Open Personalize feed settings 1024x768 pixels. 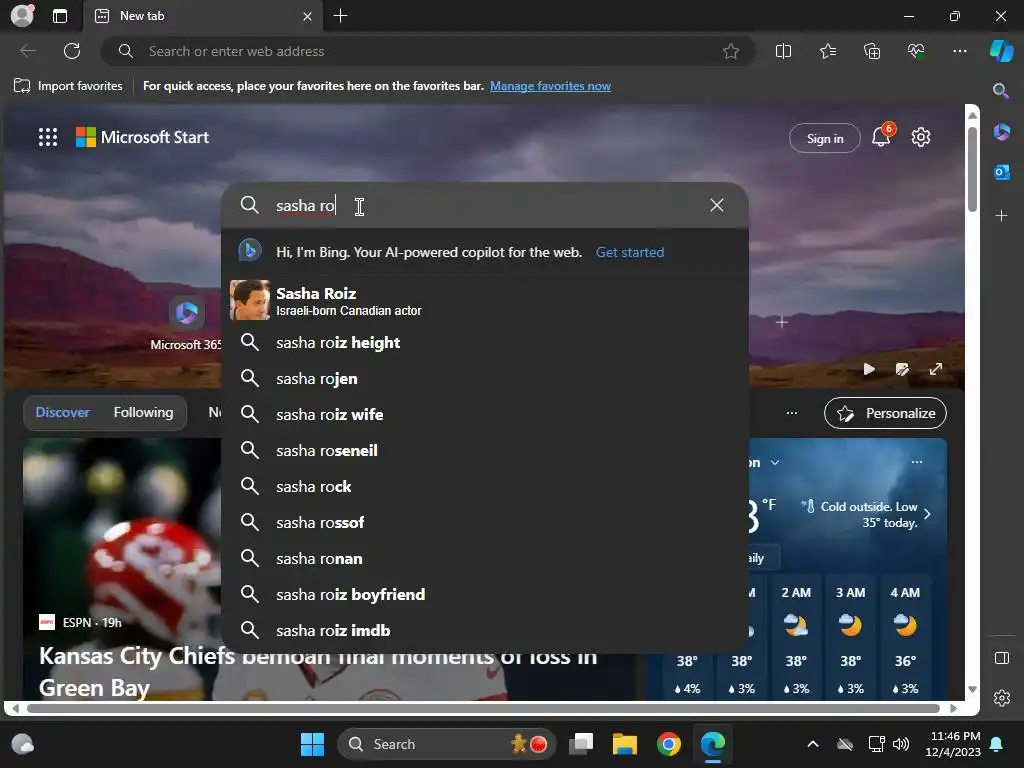[885, 413]
